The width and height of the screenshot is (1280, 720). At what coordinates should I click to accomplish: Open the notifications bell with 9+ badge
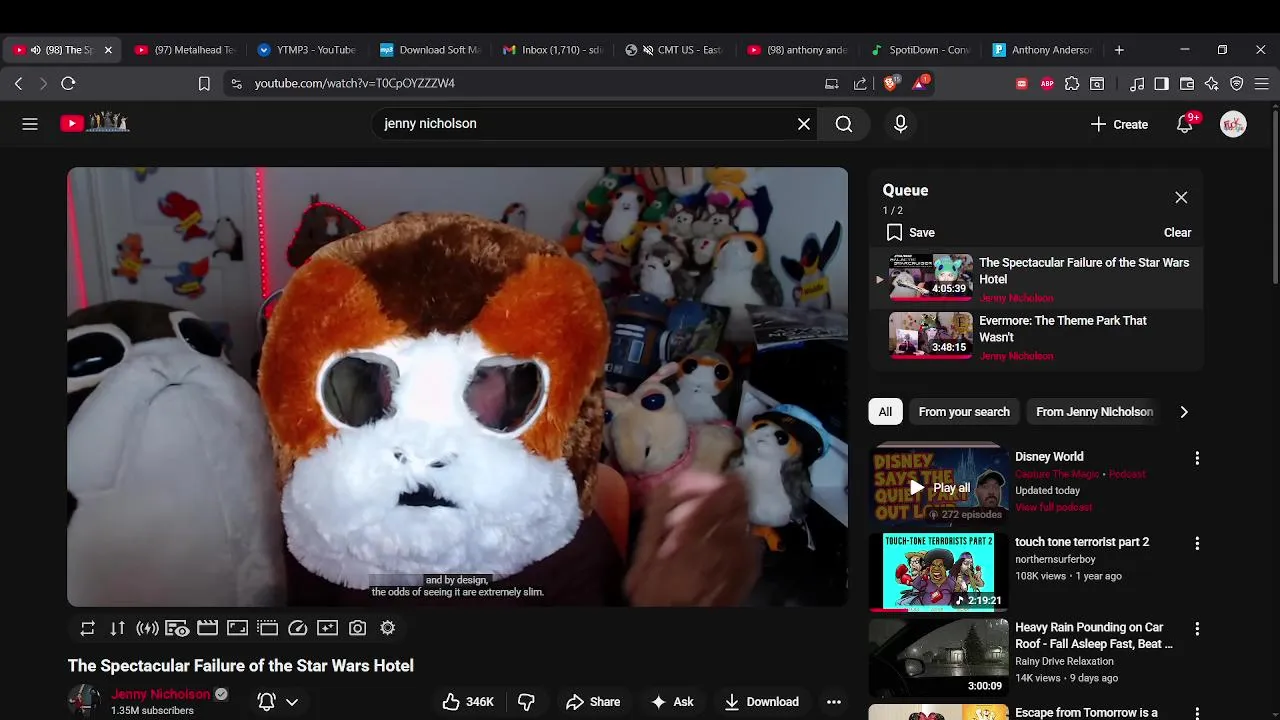(x=1185, y=124)
